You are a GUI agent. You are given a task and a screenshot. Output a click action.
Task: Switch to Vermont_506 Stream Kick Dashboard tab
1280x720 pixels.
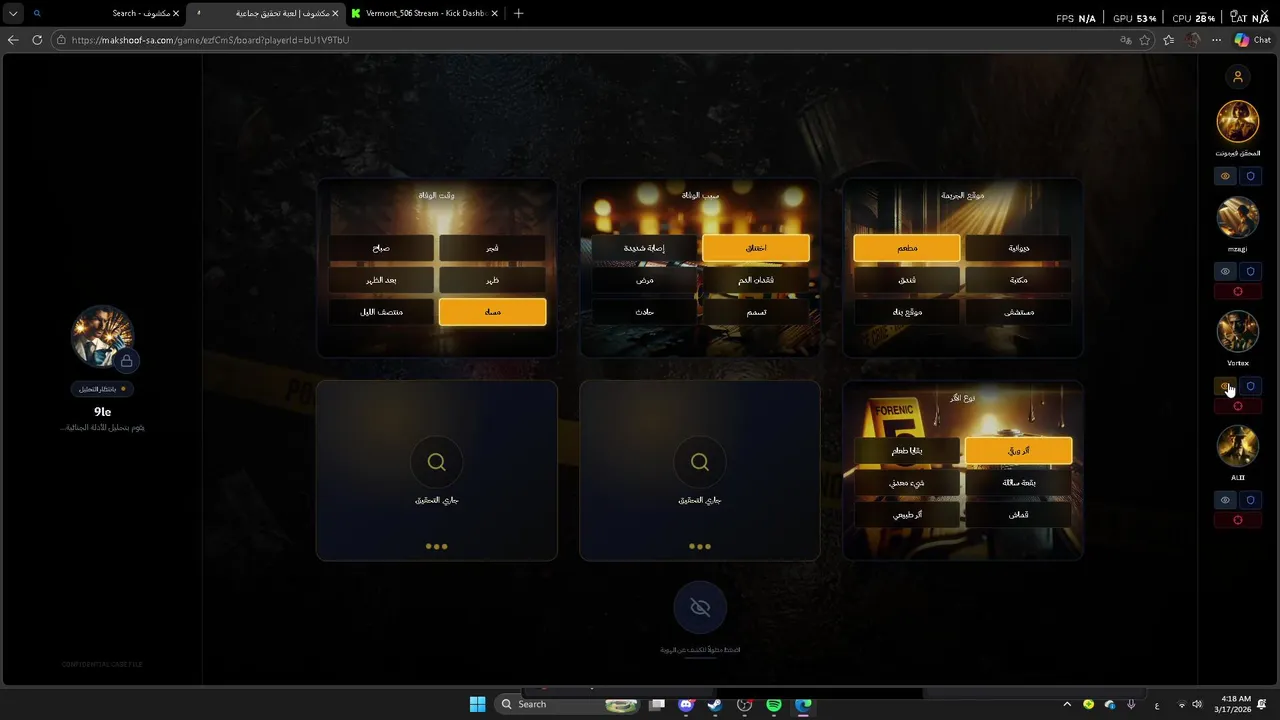pyautogui.click(x=424, y=13)
